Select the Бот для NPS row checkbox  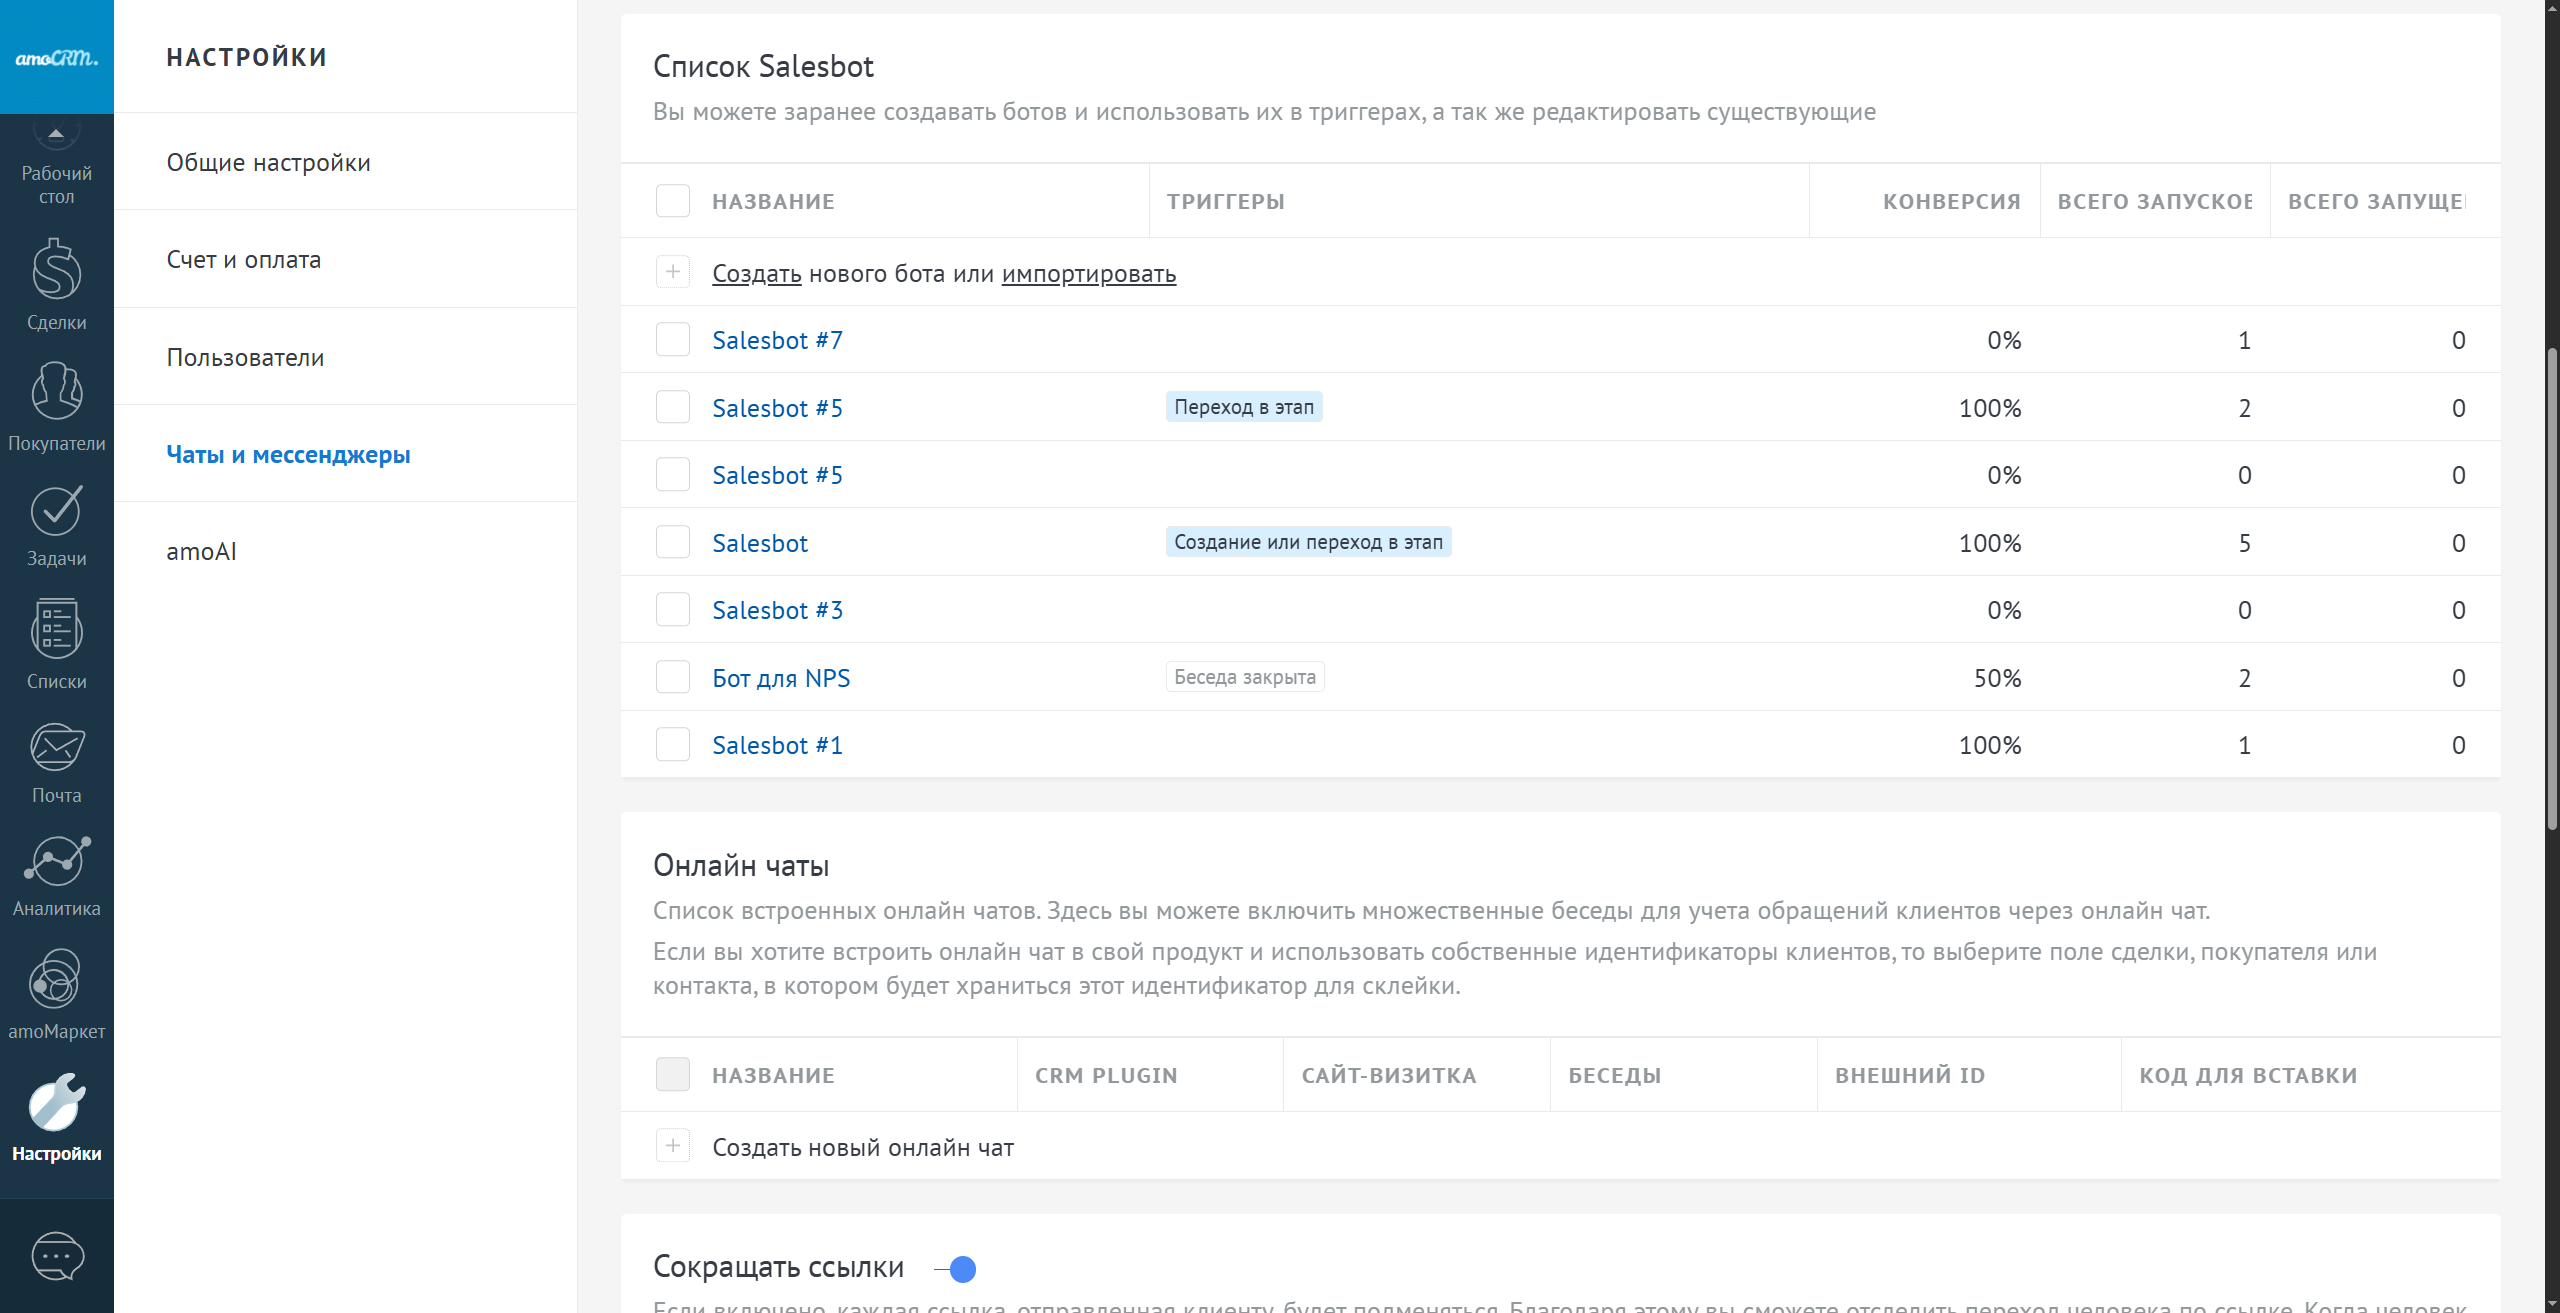click(x=673, y=678)
